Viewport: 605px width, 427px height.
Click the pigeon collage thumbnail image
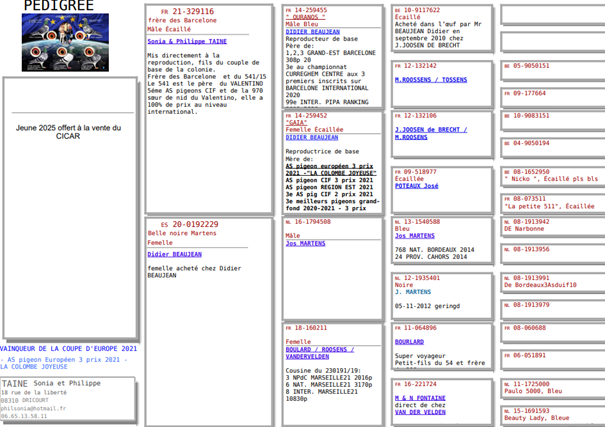[x=65, y=42]
